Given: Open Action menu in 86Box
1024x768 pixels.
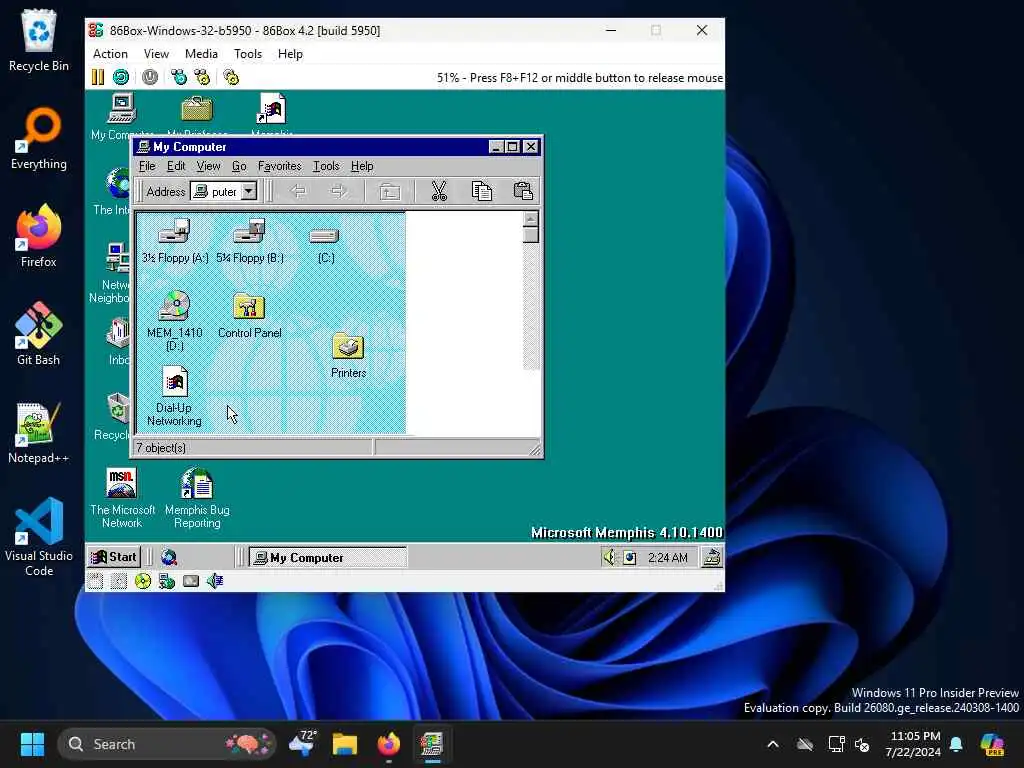Looking at the screenshot, I should click(x=110, y=54).
